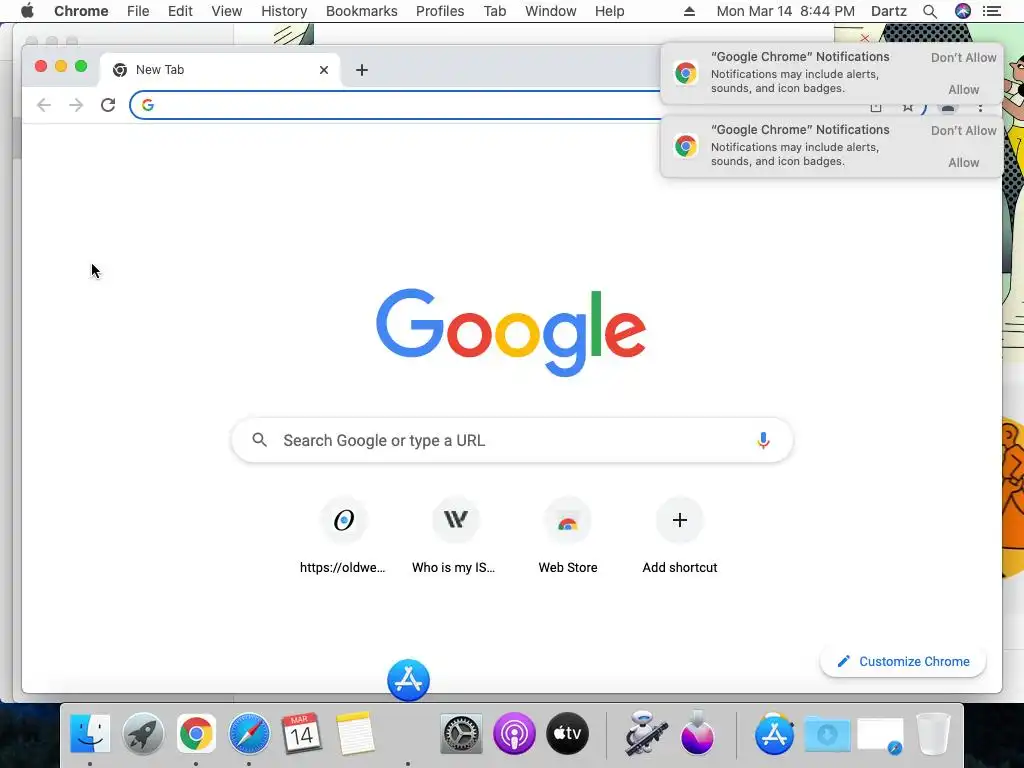
Task: Start voice search with the microphone icon
Action: [763, 440]
